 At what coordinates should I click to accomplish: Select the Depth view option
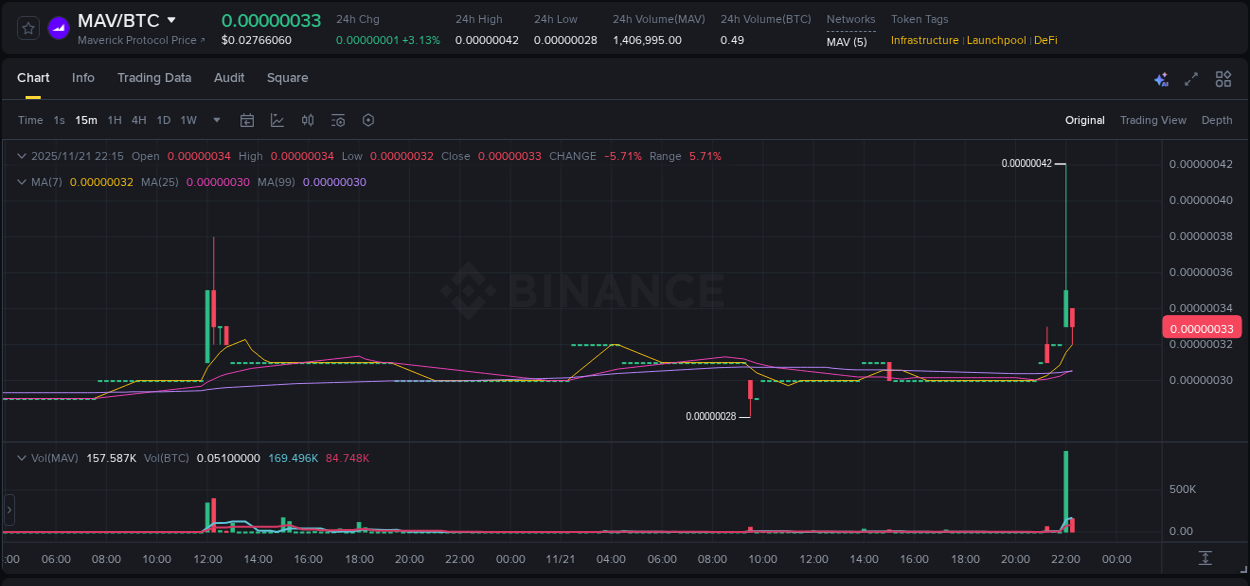click(1217, 120)
